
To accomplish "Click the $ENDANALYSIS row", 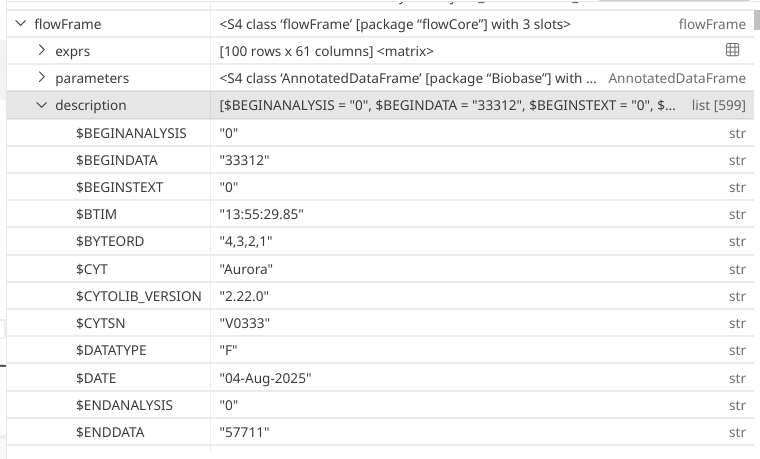I will coord(124,405).
